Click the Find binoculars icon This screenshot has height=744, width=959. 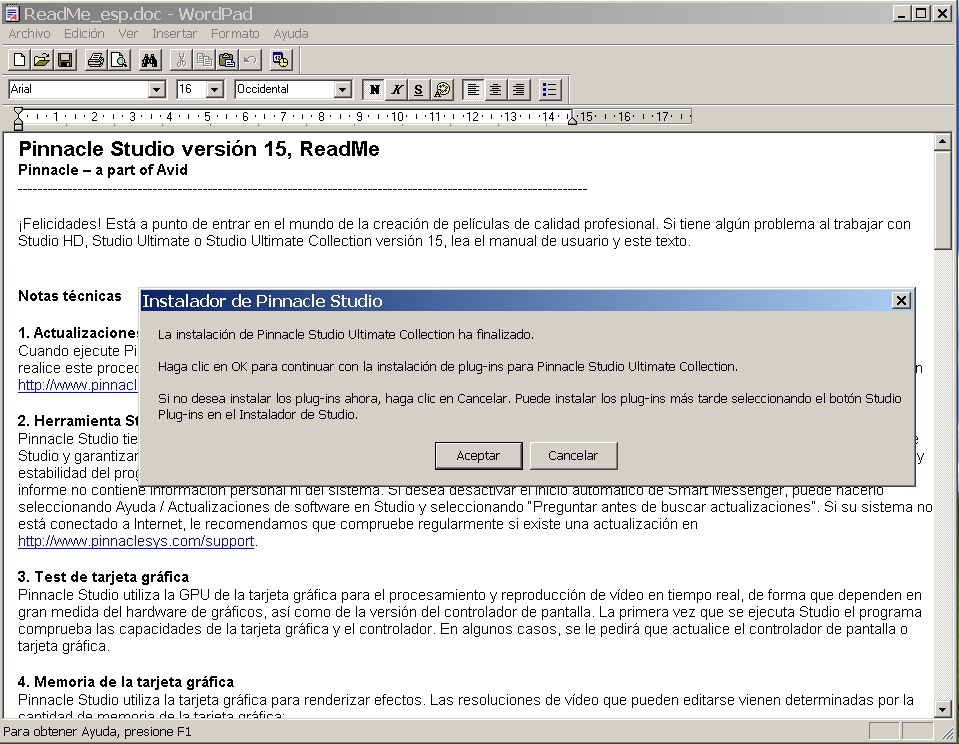[150, 60]
